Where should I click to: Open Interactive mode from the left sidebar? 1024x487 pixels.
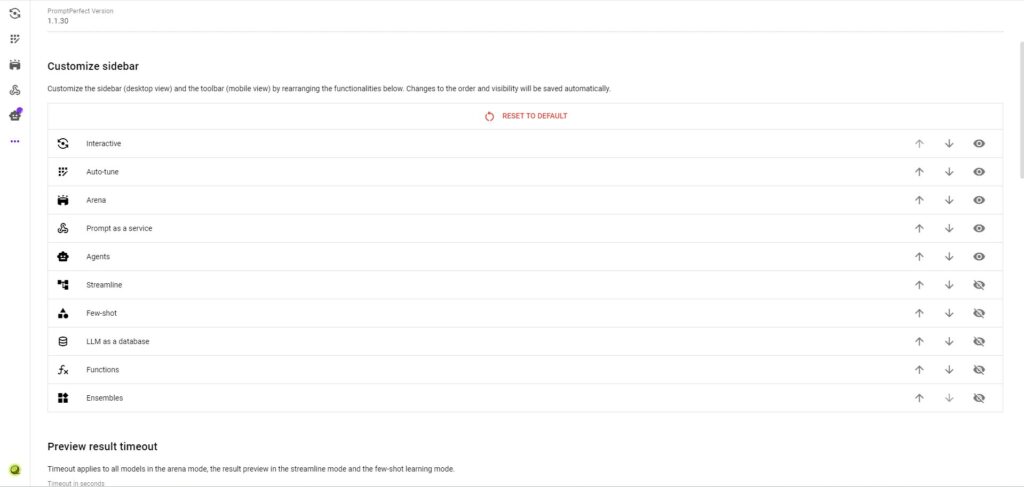pyautogui.click(x=14, y=13)
